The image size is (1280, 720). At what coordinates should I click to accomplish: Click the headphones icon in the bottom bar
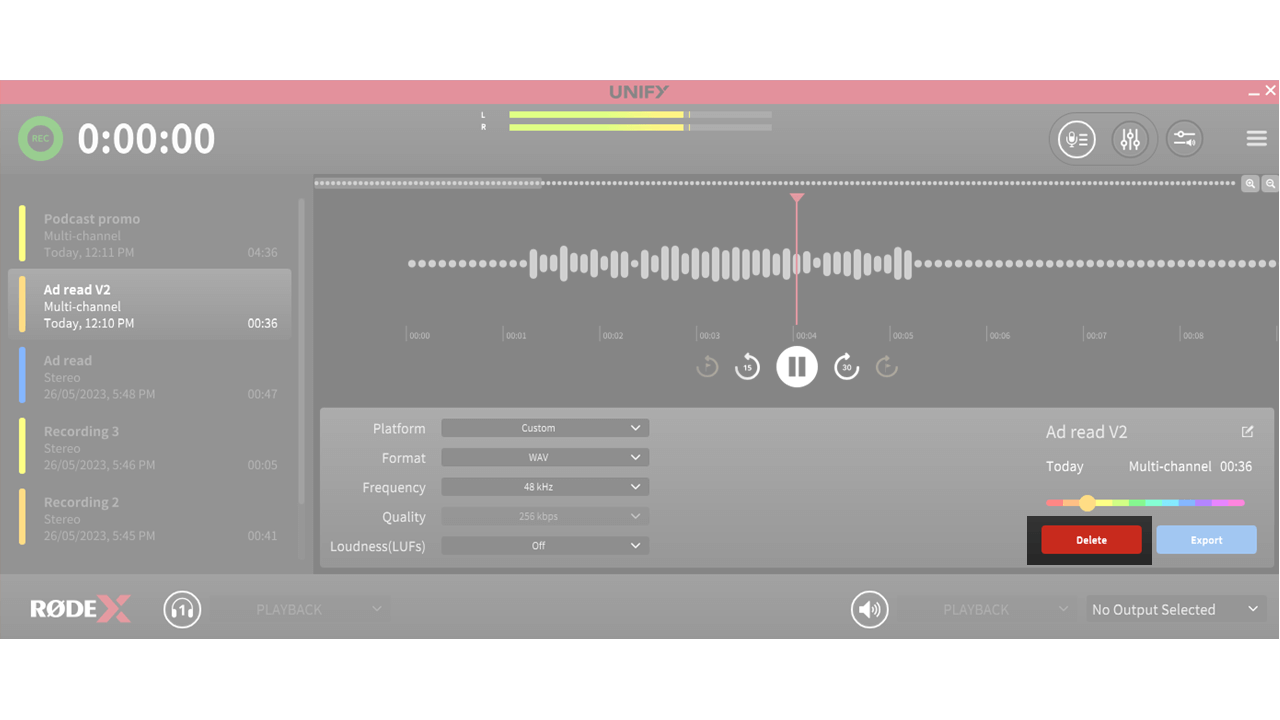click(x=182, y=608)
